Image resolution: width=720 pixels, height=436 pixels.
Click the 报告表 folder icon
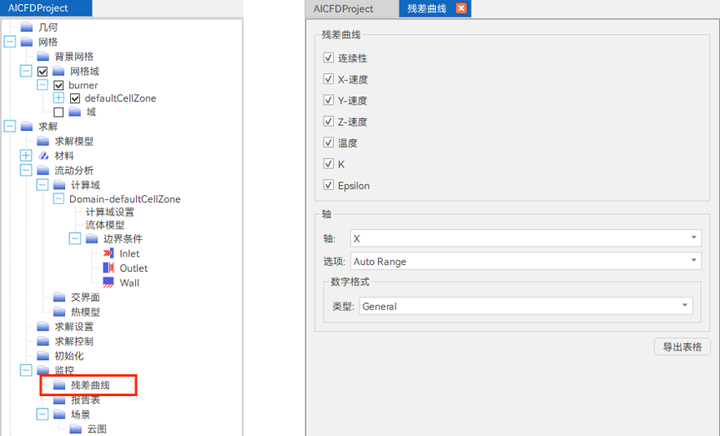59,400
